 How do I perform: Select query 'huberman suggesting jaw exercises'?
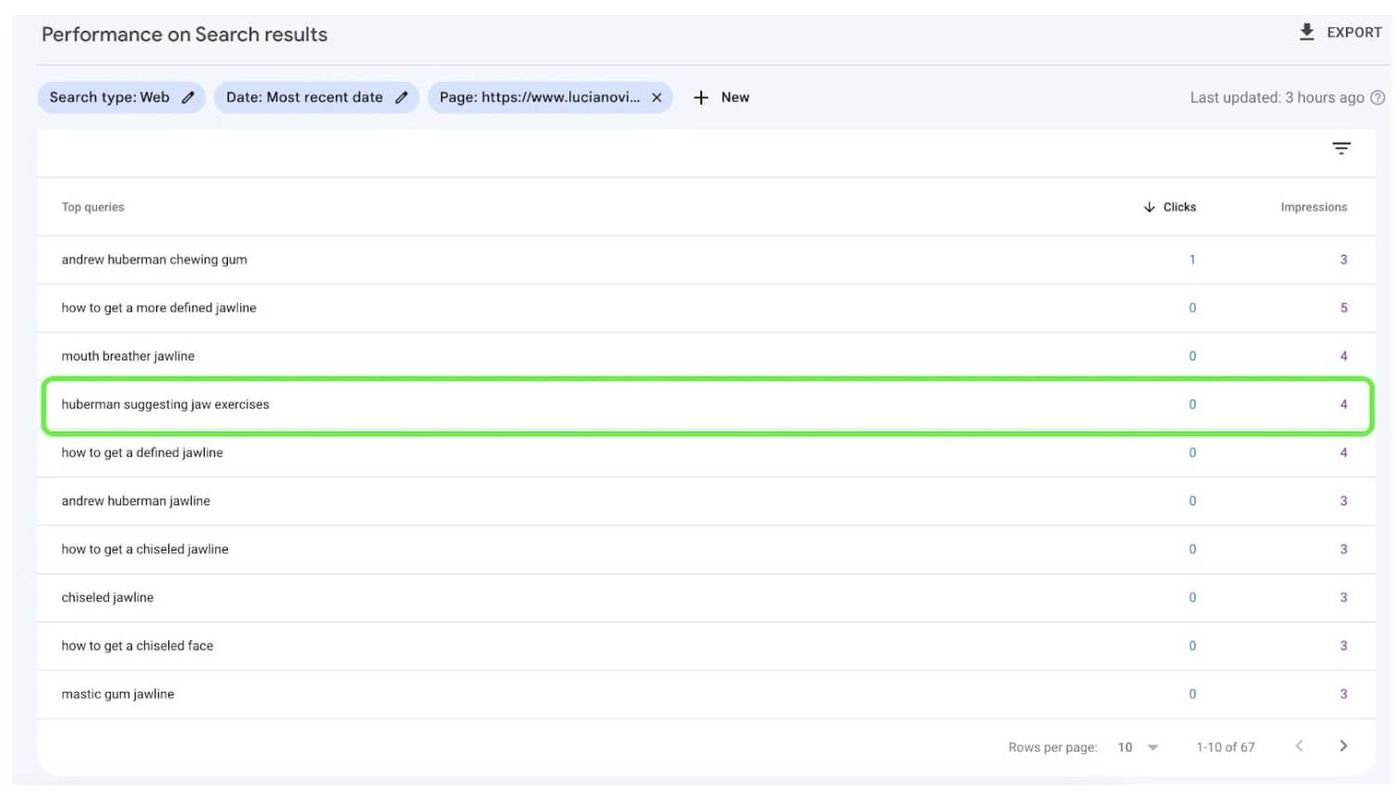[x=165, y=404]
